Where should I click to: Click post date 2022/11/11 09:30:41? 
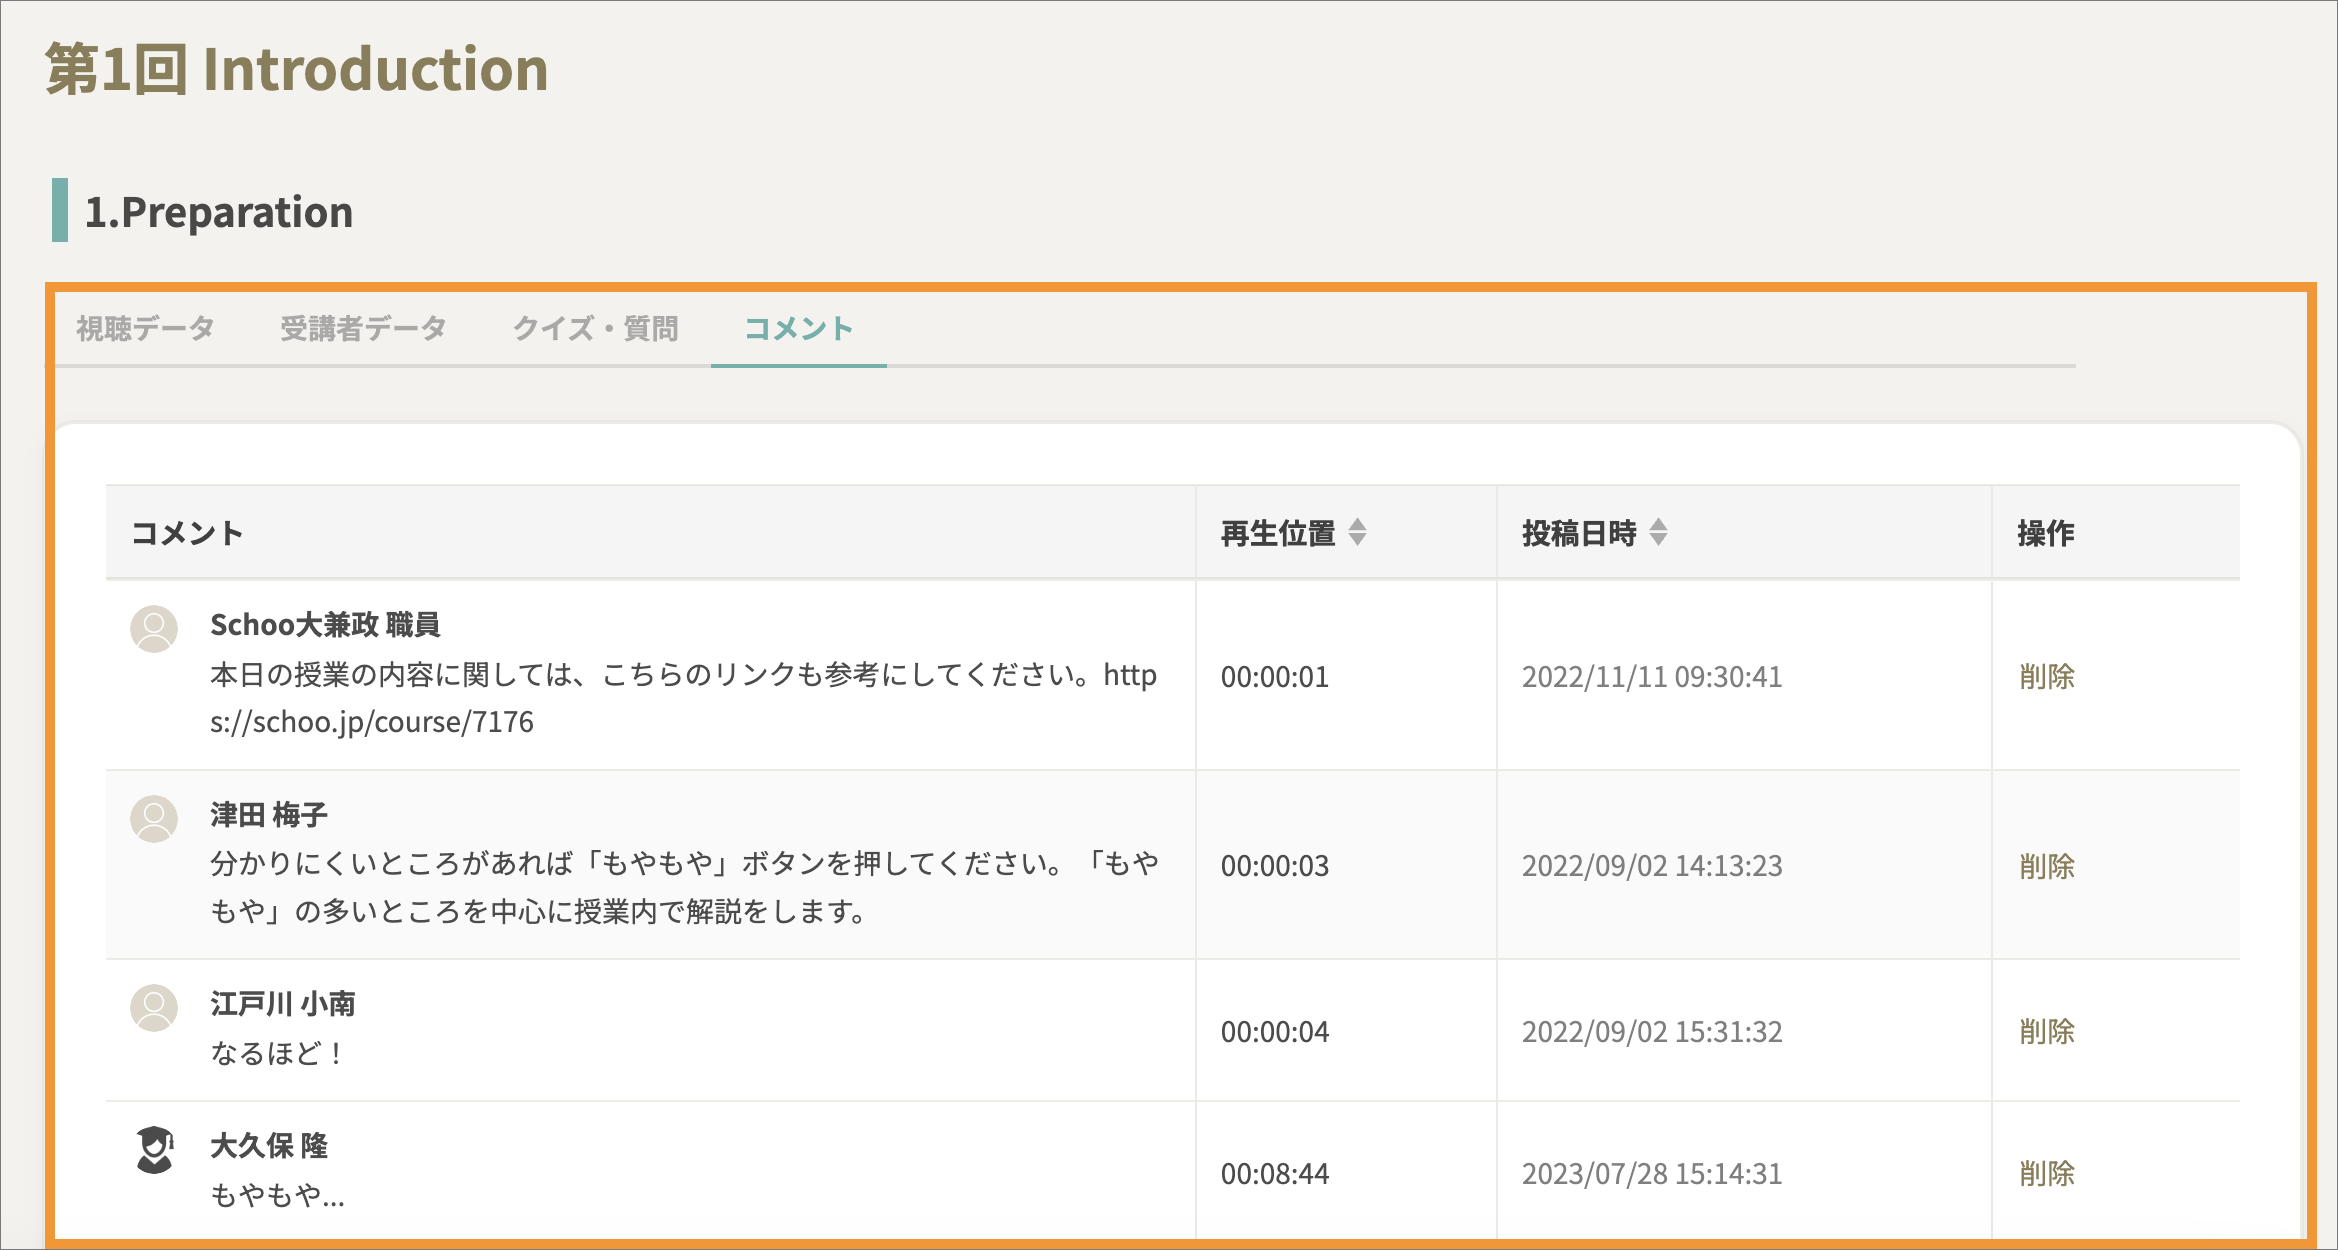(1652, 677)
